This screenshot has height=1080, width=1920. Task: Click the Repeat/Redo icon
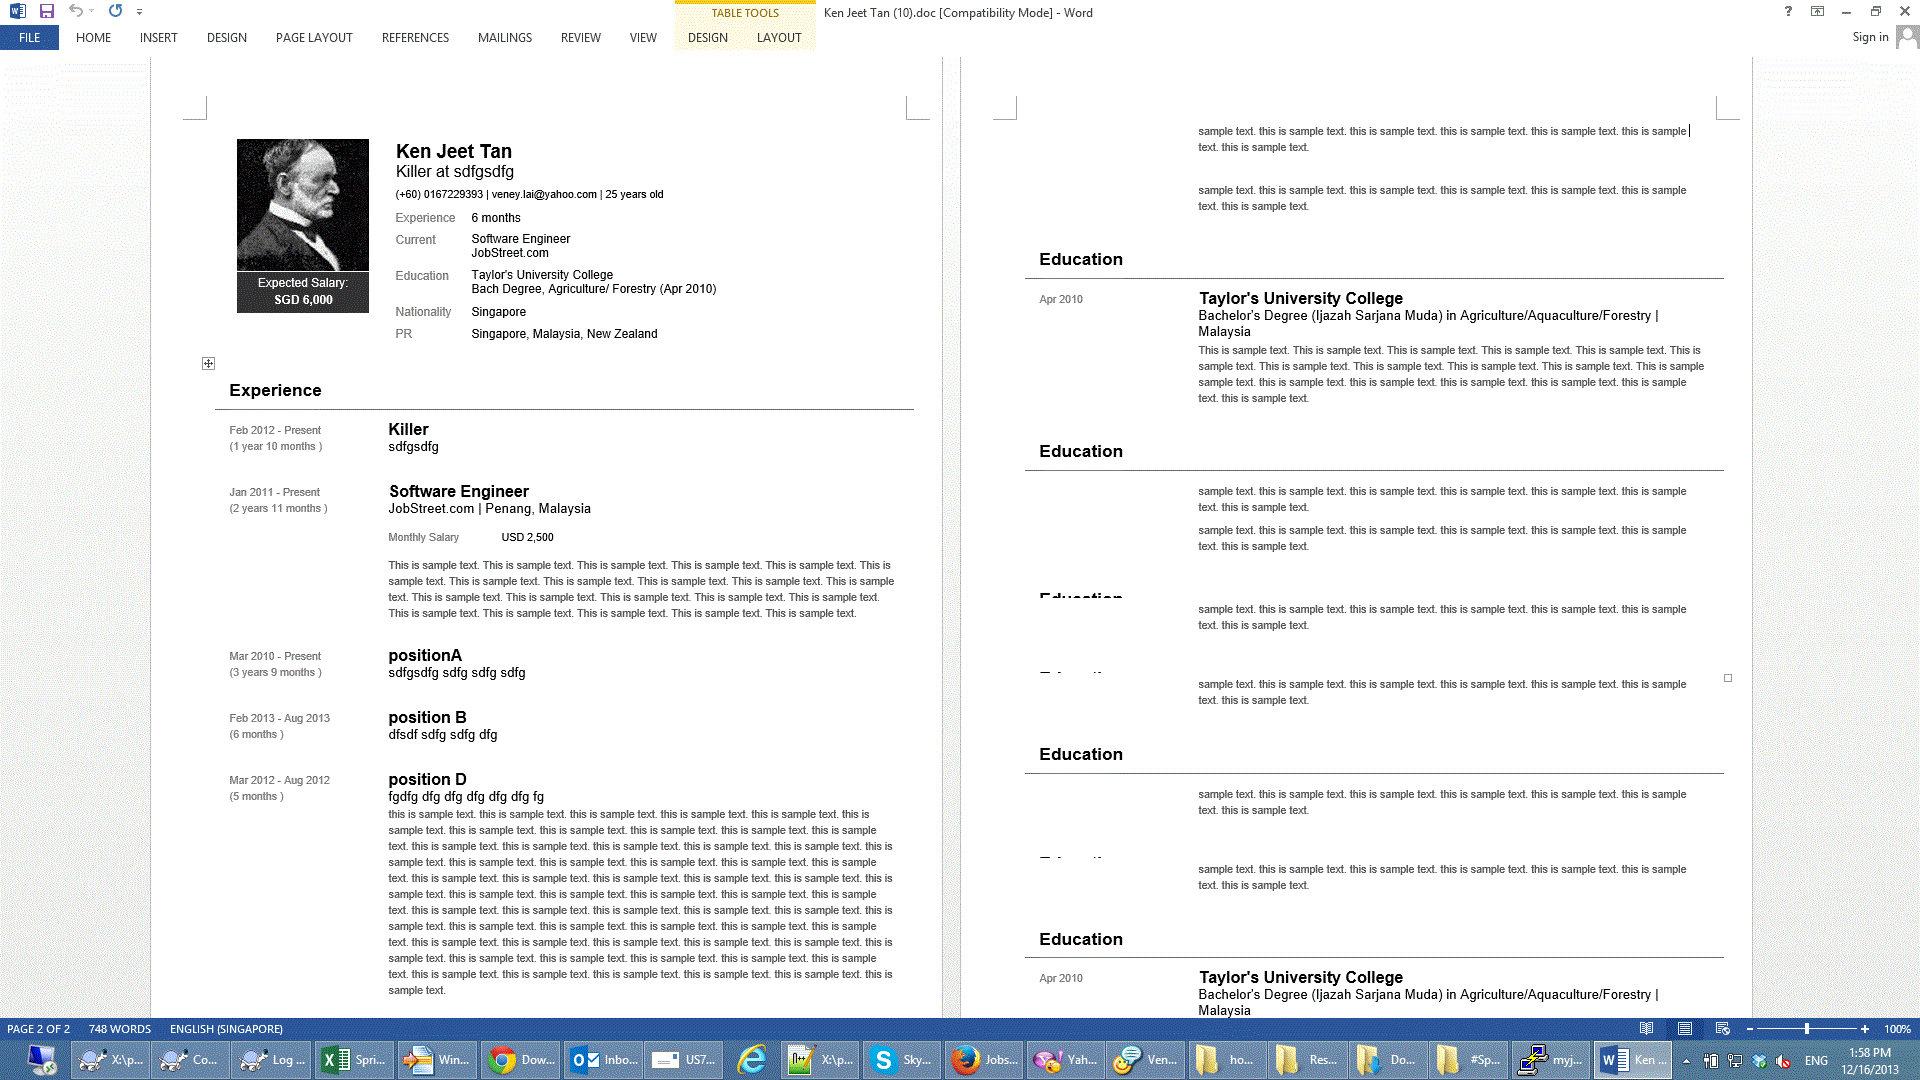coord(115,11)
